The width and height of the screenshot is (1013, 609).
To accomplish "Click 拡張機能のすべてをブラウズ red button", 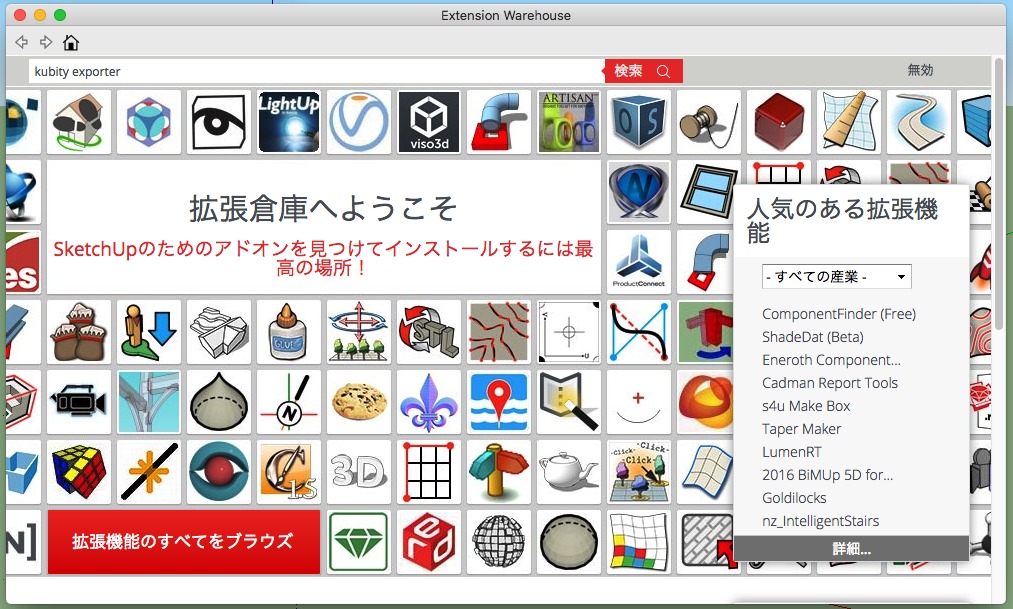I will click(183, 542).
